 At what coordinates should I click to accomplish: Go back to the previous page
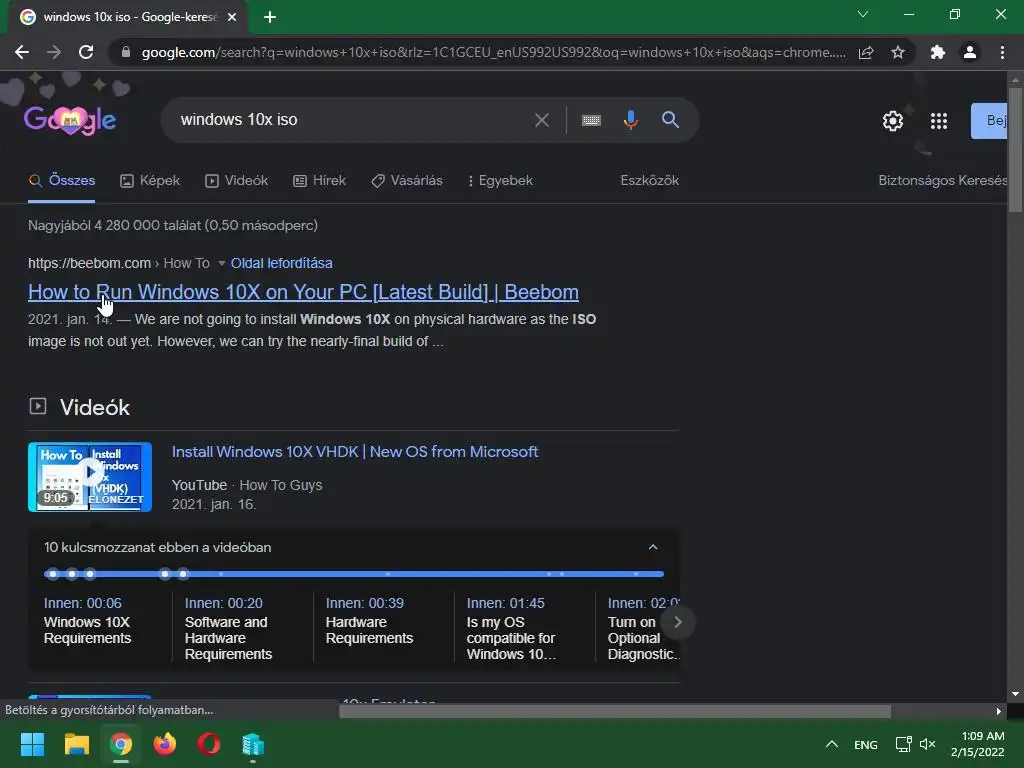coord(22,52)
